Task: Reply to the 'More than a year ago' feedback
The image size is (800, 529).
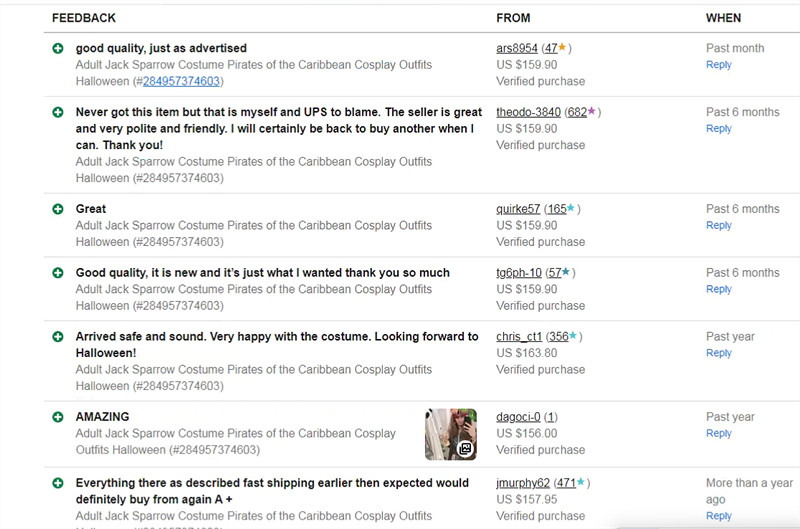Action: [x=719, y=516]
